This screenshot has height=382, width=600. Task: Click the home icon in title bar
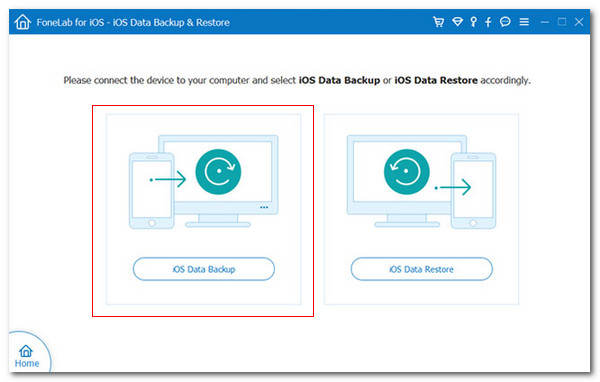(22, 22)
